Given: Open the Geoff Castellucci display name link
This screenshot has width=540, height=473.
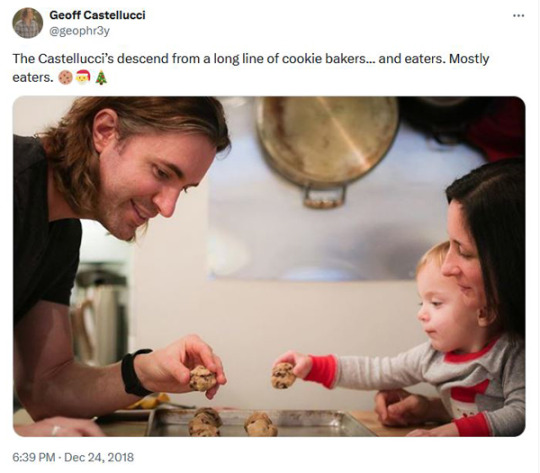Looking at the screenshot, I should pyautogui.click(x=97, y=15).
